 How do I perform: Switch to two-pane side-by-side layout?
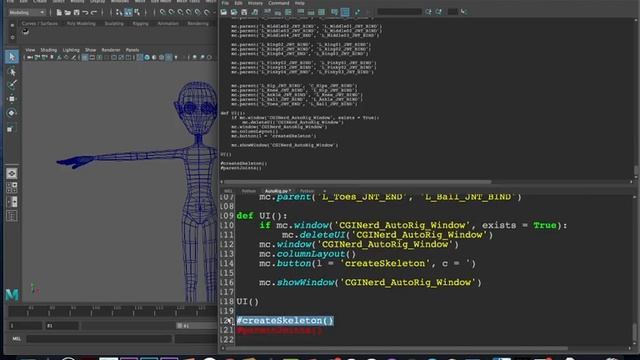(x=12, y=202)
